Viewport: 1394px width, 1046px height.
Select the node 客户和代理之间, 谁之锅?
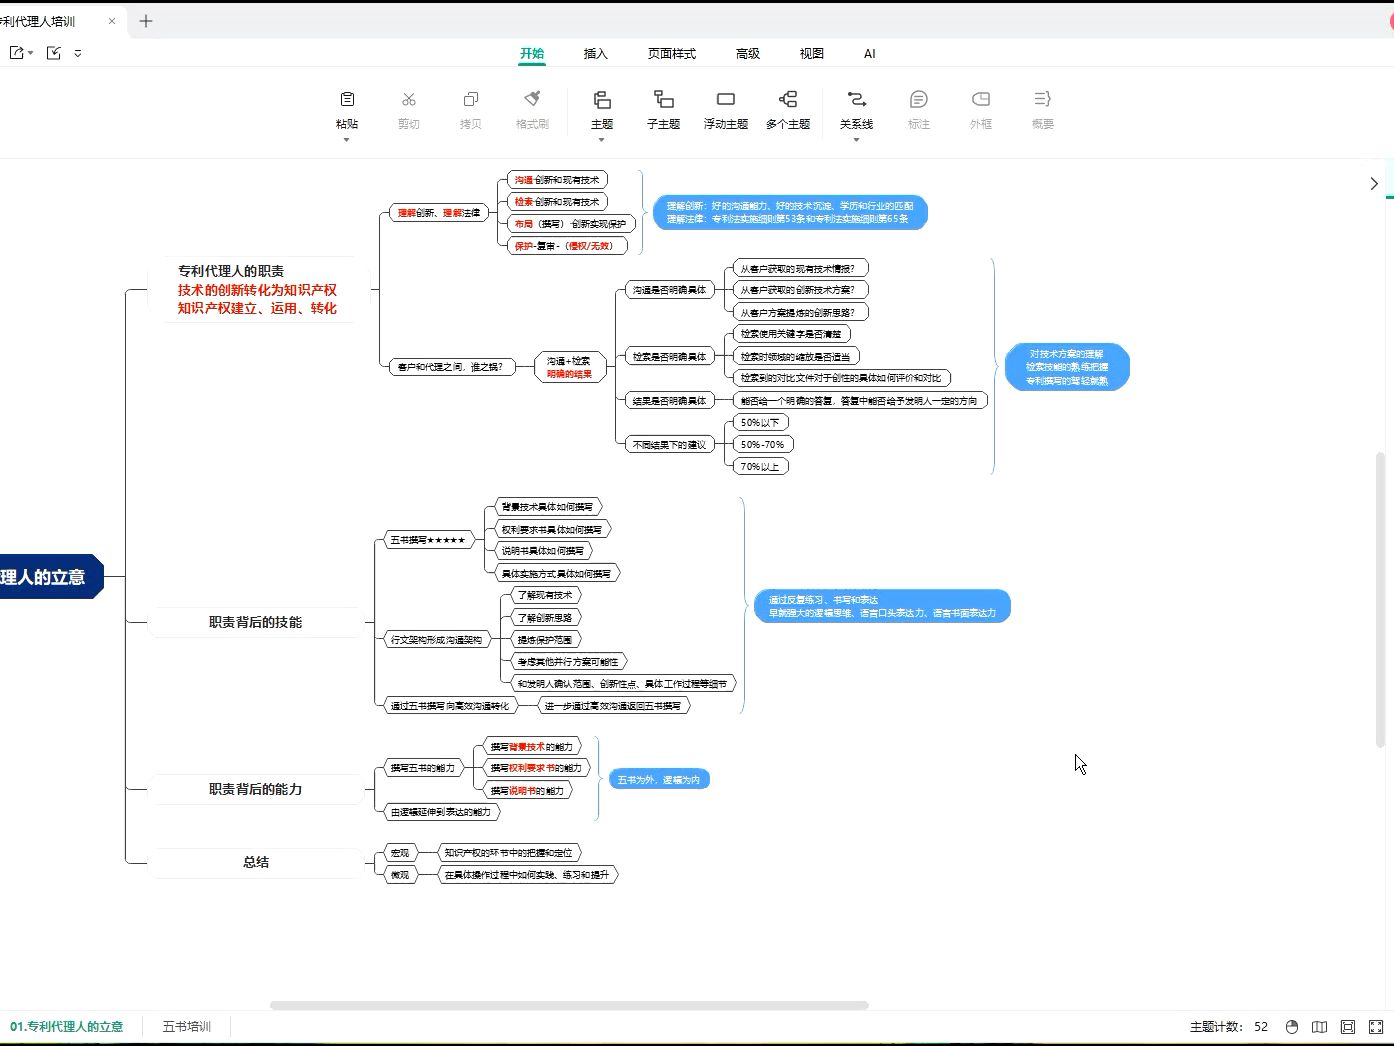450,367
